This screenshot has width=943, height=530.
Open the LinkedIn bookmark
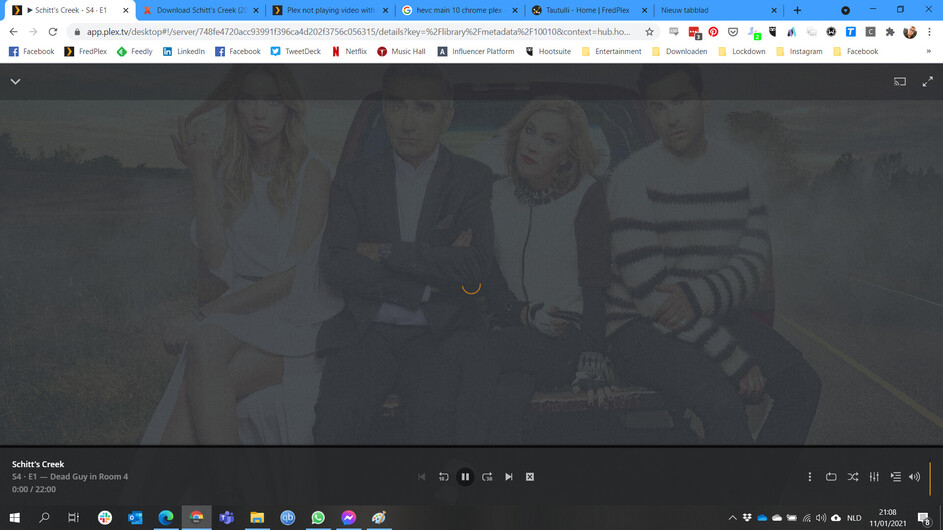[184, 52]
